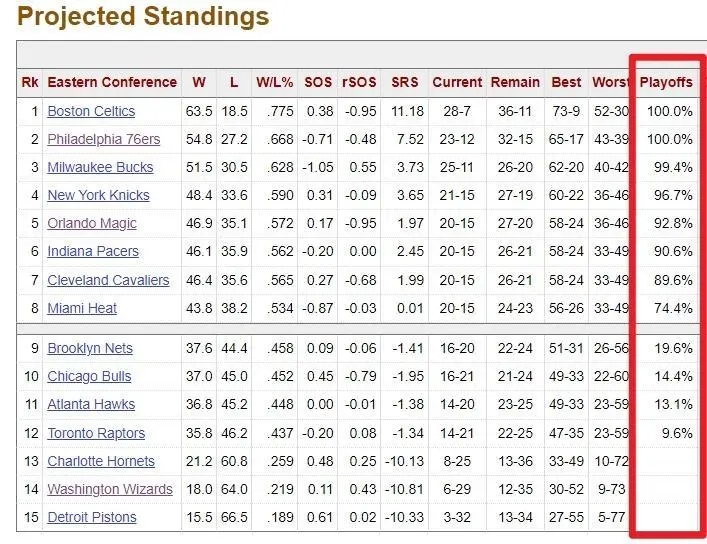Open the Miami Heat team page
The height and width of the screenshot is (544, 707).
pos(82,308)
